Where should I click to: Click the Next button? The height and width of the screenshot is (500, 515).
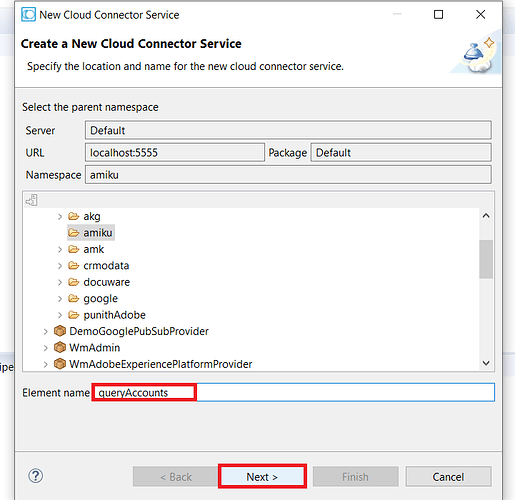(262, 477)
